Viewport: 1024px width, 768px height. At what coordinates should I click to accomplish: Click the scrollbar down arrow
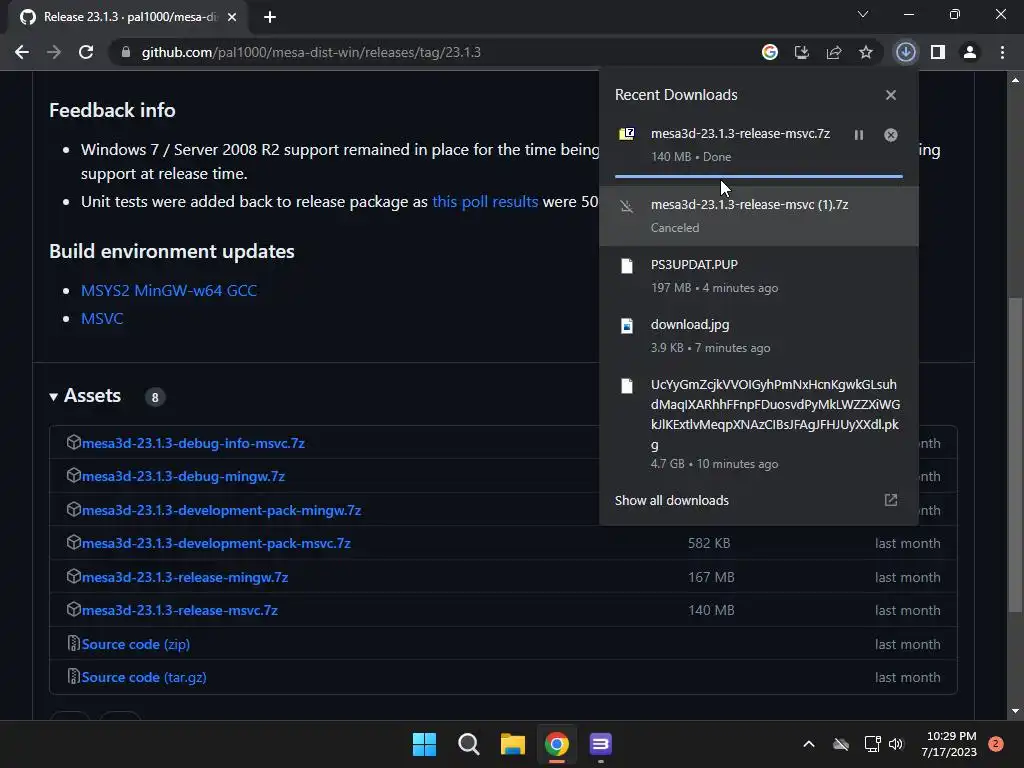(1015, 711)
